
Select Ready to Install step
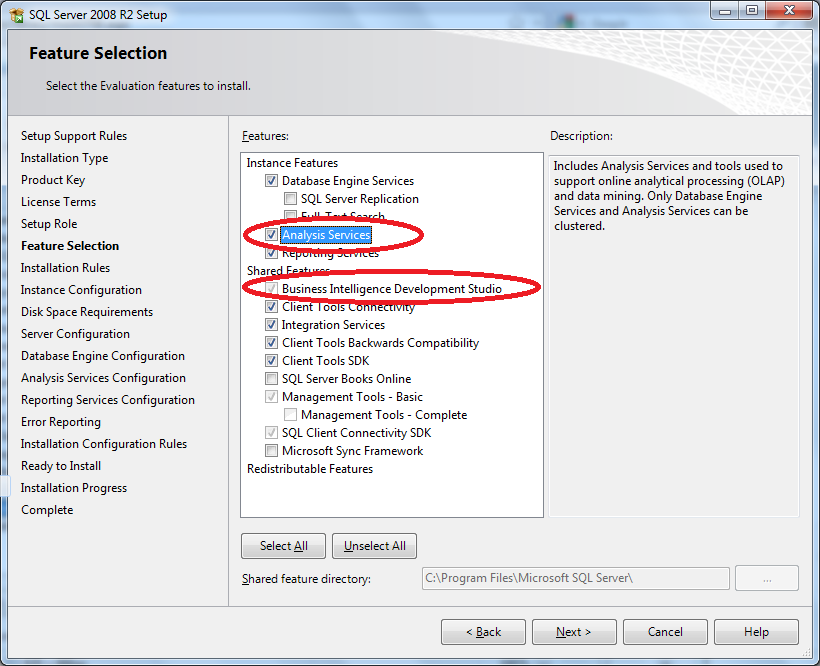(61, 466)
